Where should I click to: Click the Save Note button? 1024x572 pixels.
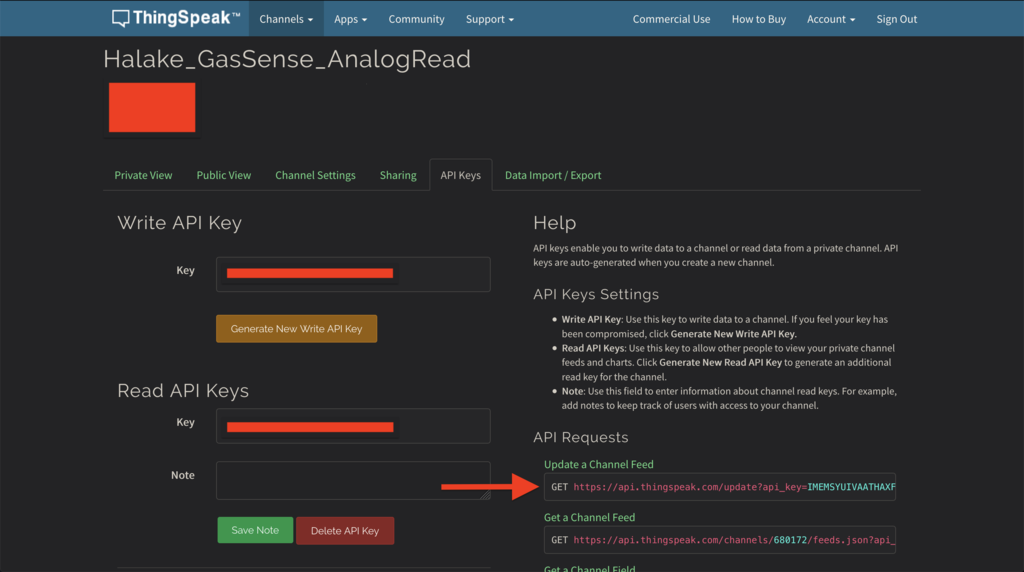255,530
